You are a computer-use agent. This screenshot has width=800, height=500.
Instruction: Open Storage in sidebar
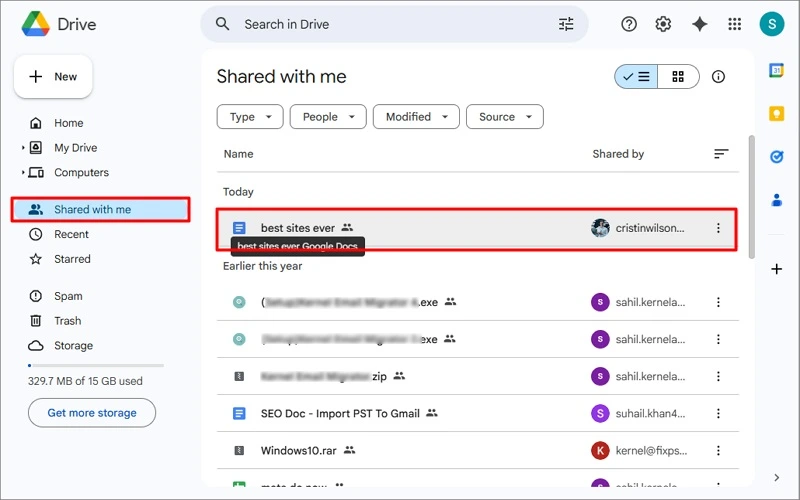click(73, 345)
